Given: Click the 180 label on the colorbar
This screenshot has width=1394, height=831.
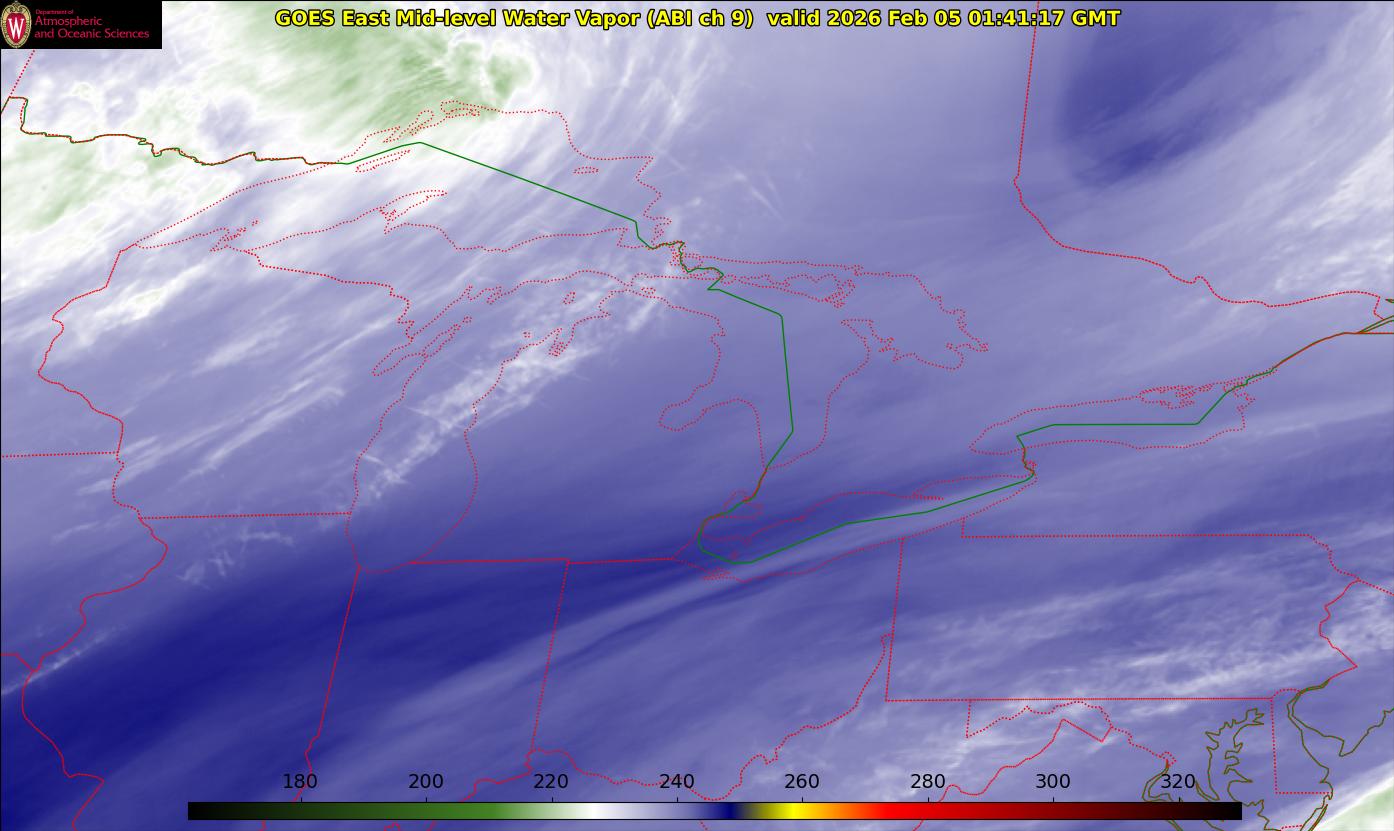Looking at the screenshot, I should tap(300, 782).
